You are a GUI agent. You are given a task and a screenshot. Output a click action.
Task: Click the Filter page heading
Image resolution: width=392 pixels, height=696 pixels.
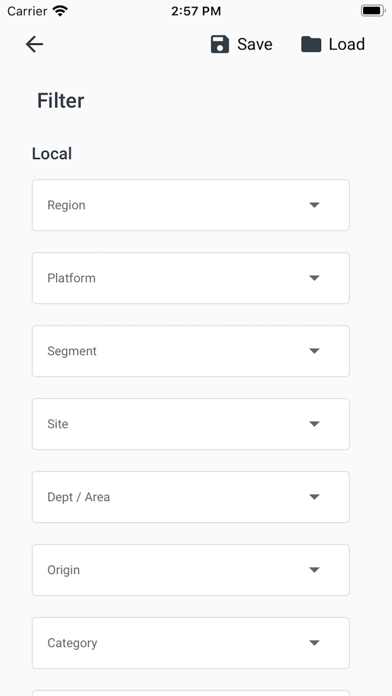60,101
